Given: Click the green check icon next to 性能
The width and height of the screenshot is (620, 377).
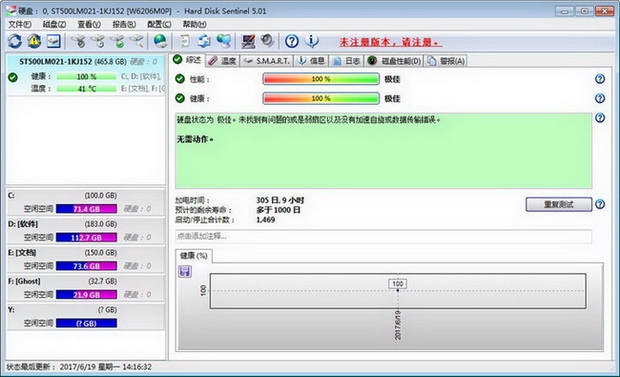Looking at the screenshot, I should point(180,79).
